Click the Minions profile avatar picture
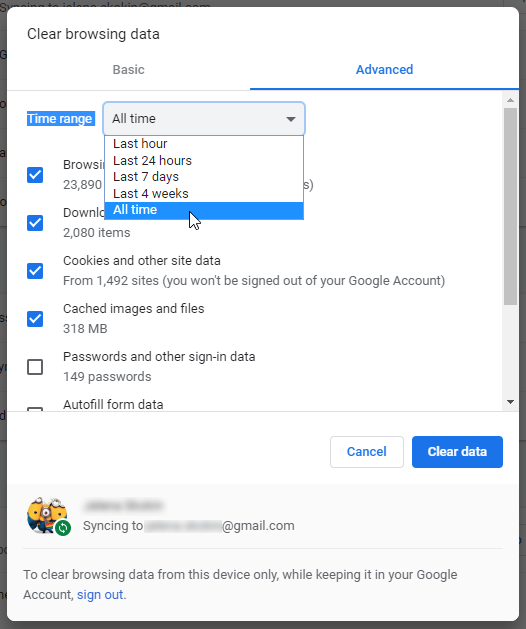The width and height of the screenshot is (526, 629). 47,515
